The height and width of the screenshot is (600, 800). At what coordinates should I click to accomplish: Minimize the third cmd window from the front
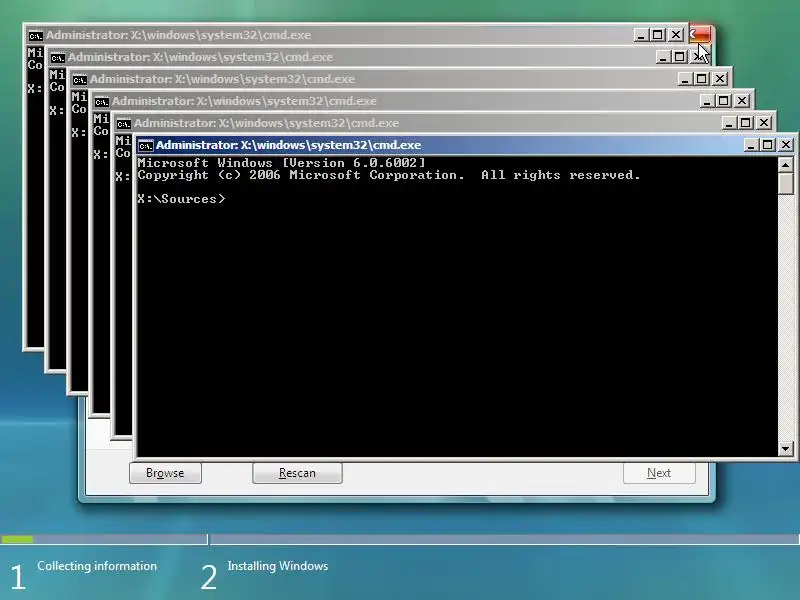[x=706, y=101]
